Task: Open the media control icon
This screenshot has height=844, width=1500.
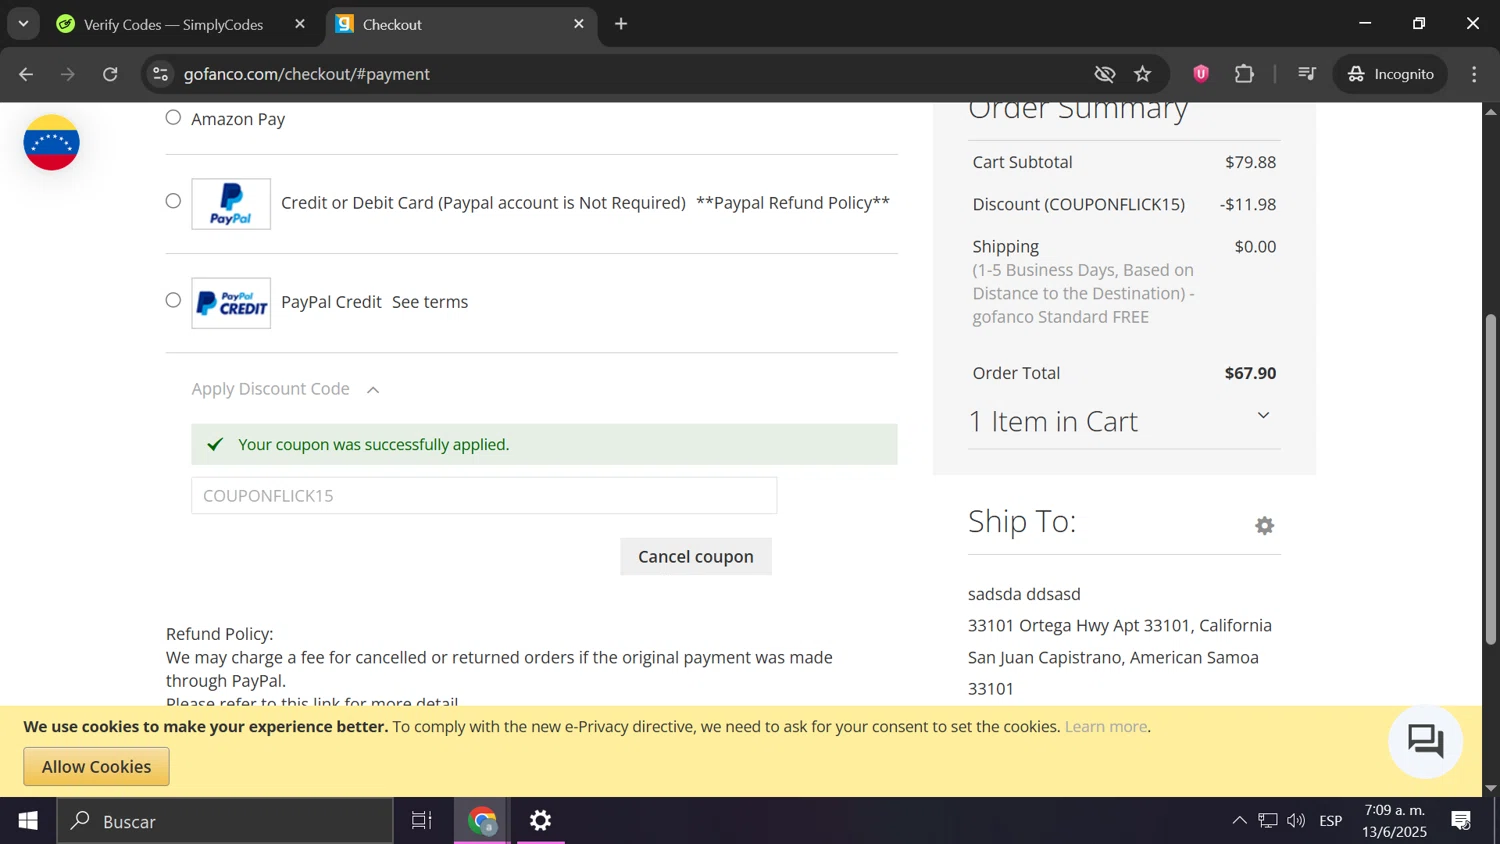Action: [1306, 74]
